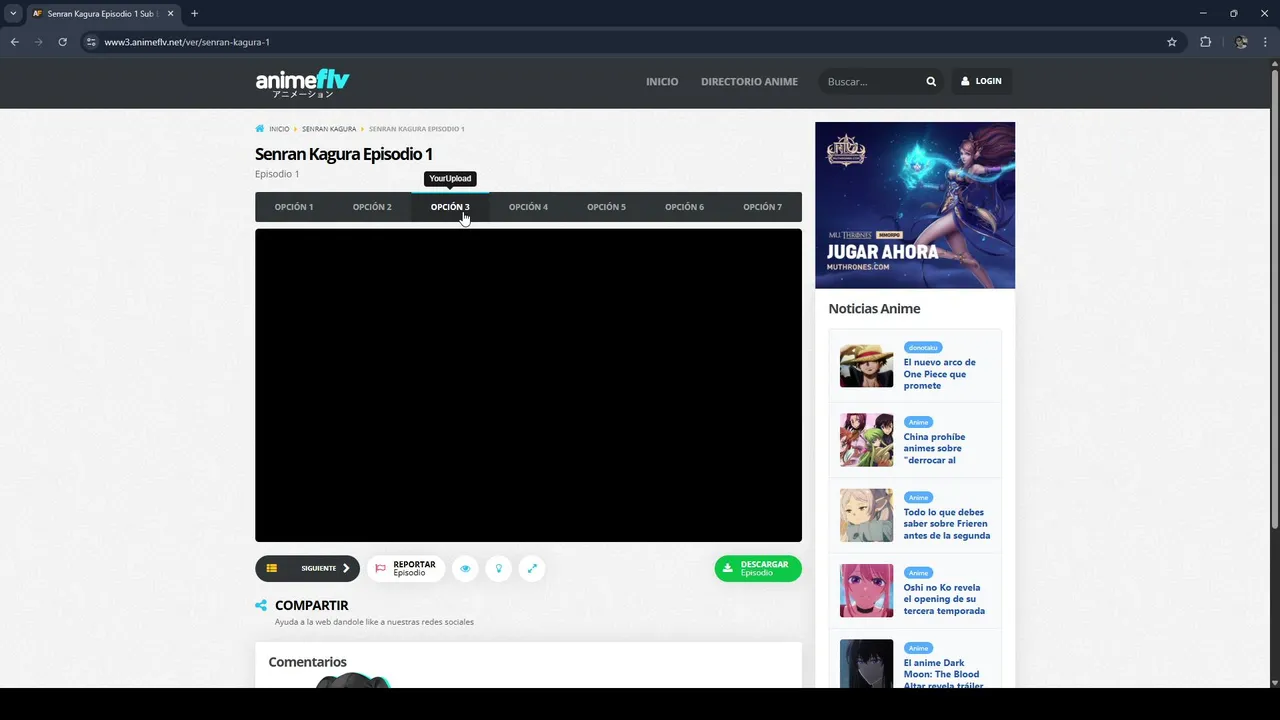Click the AnimeFLV logo

click(302, 83)
